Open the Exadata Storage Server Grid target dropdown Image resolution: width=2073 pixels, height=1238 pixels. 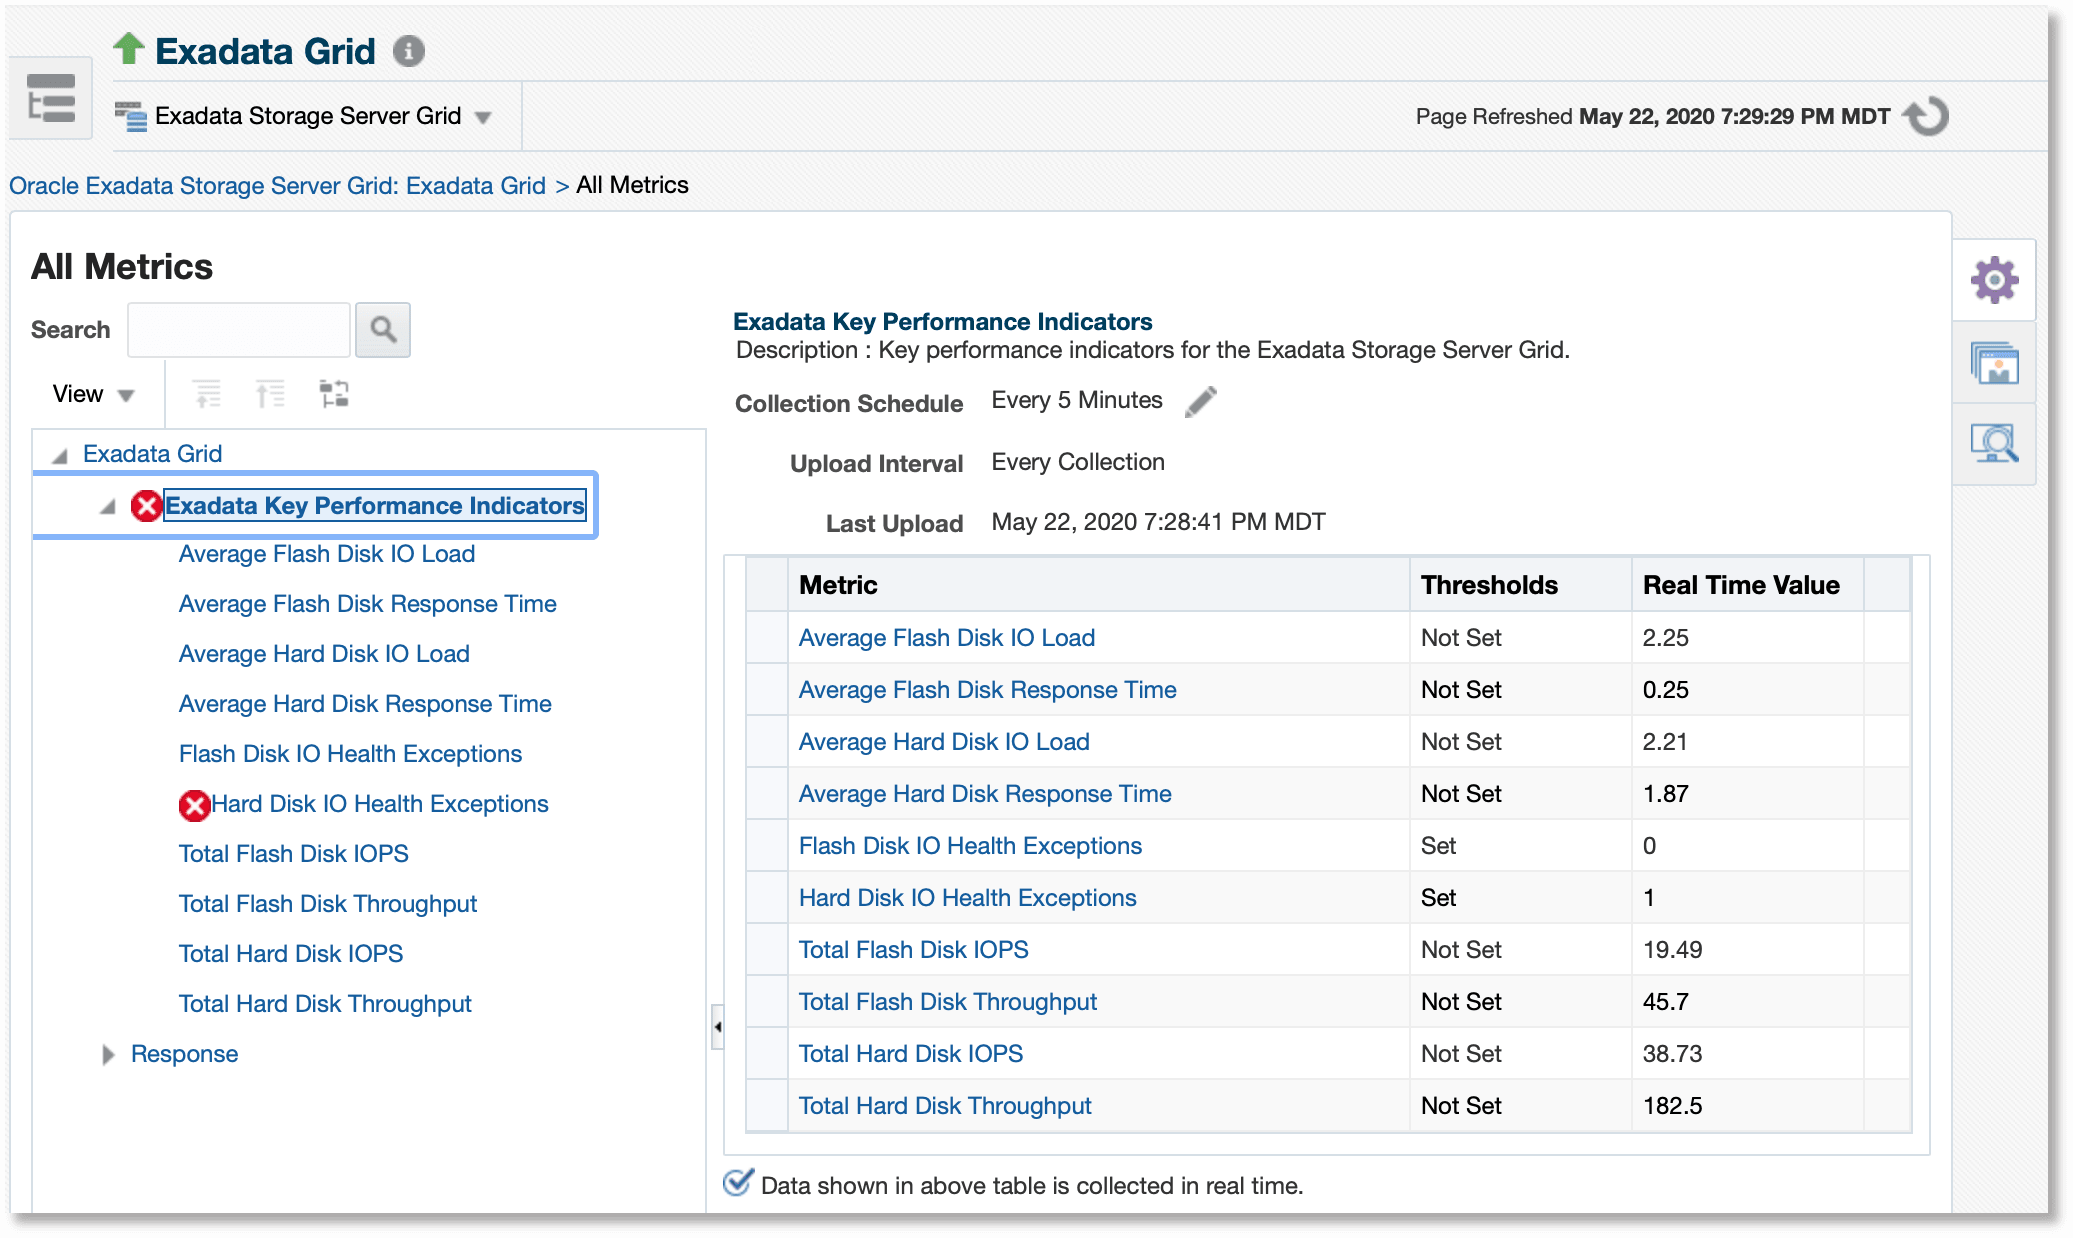pos(484,116)
